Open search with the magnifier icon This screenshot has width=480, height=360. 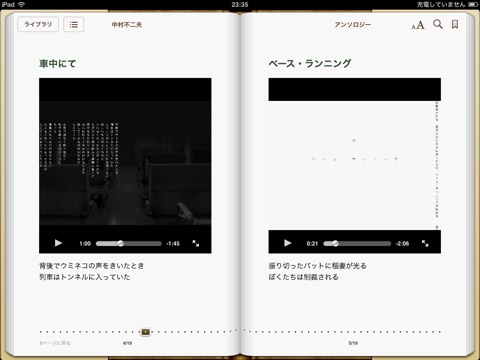pyautogui.click(x=438, y=24)
